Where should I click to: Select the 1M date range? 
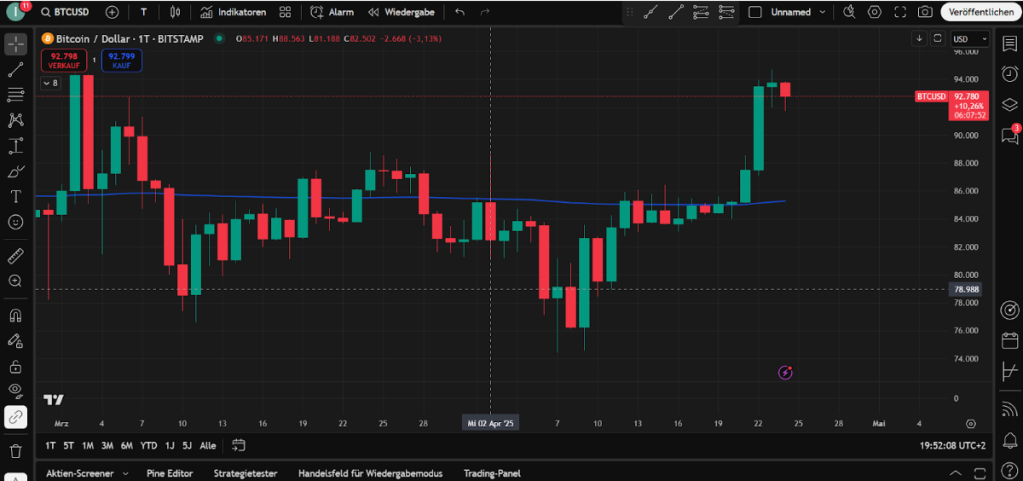pyautogui.click(x=87, y=446)
